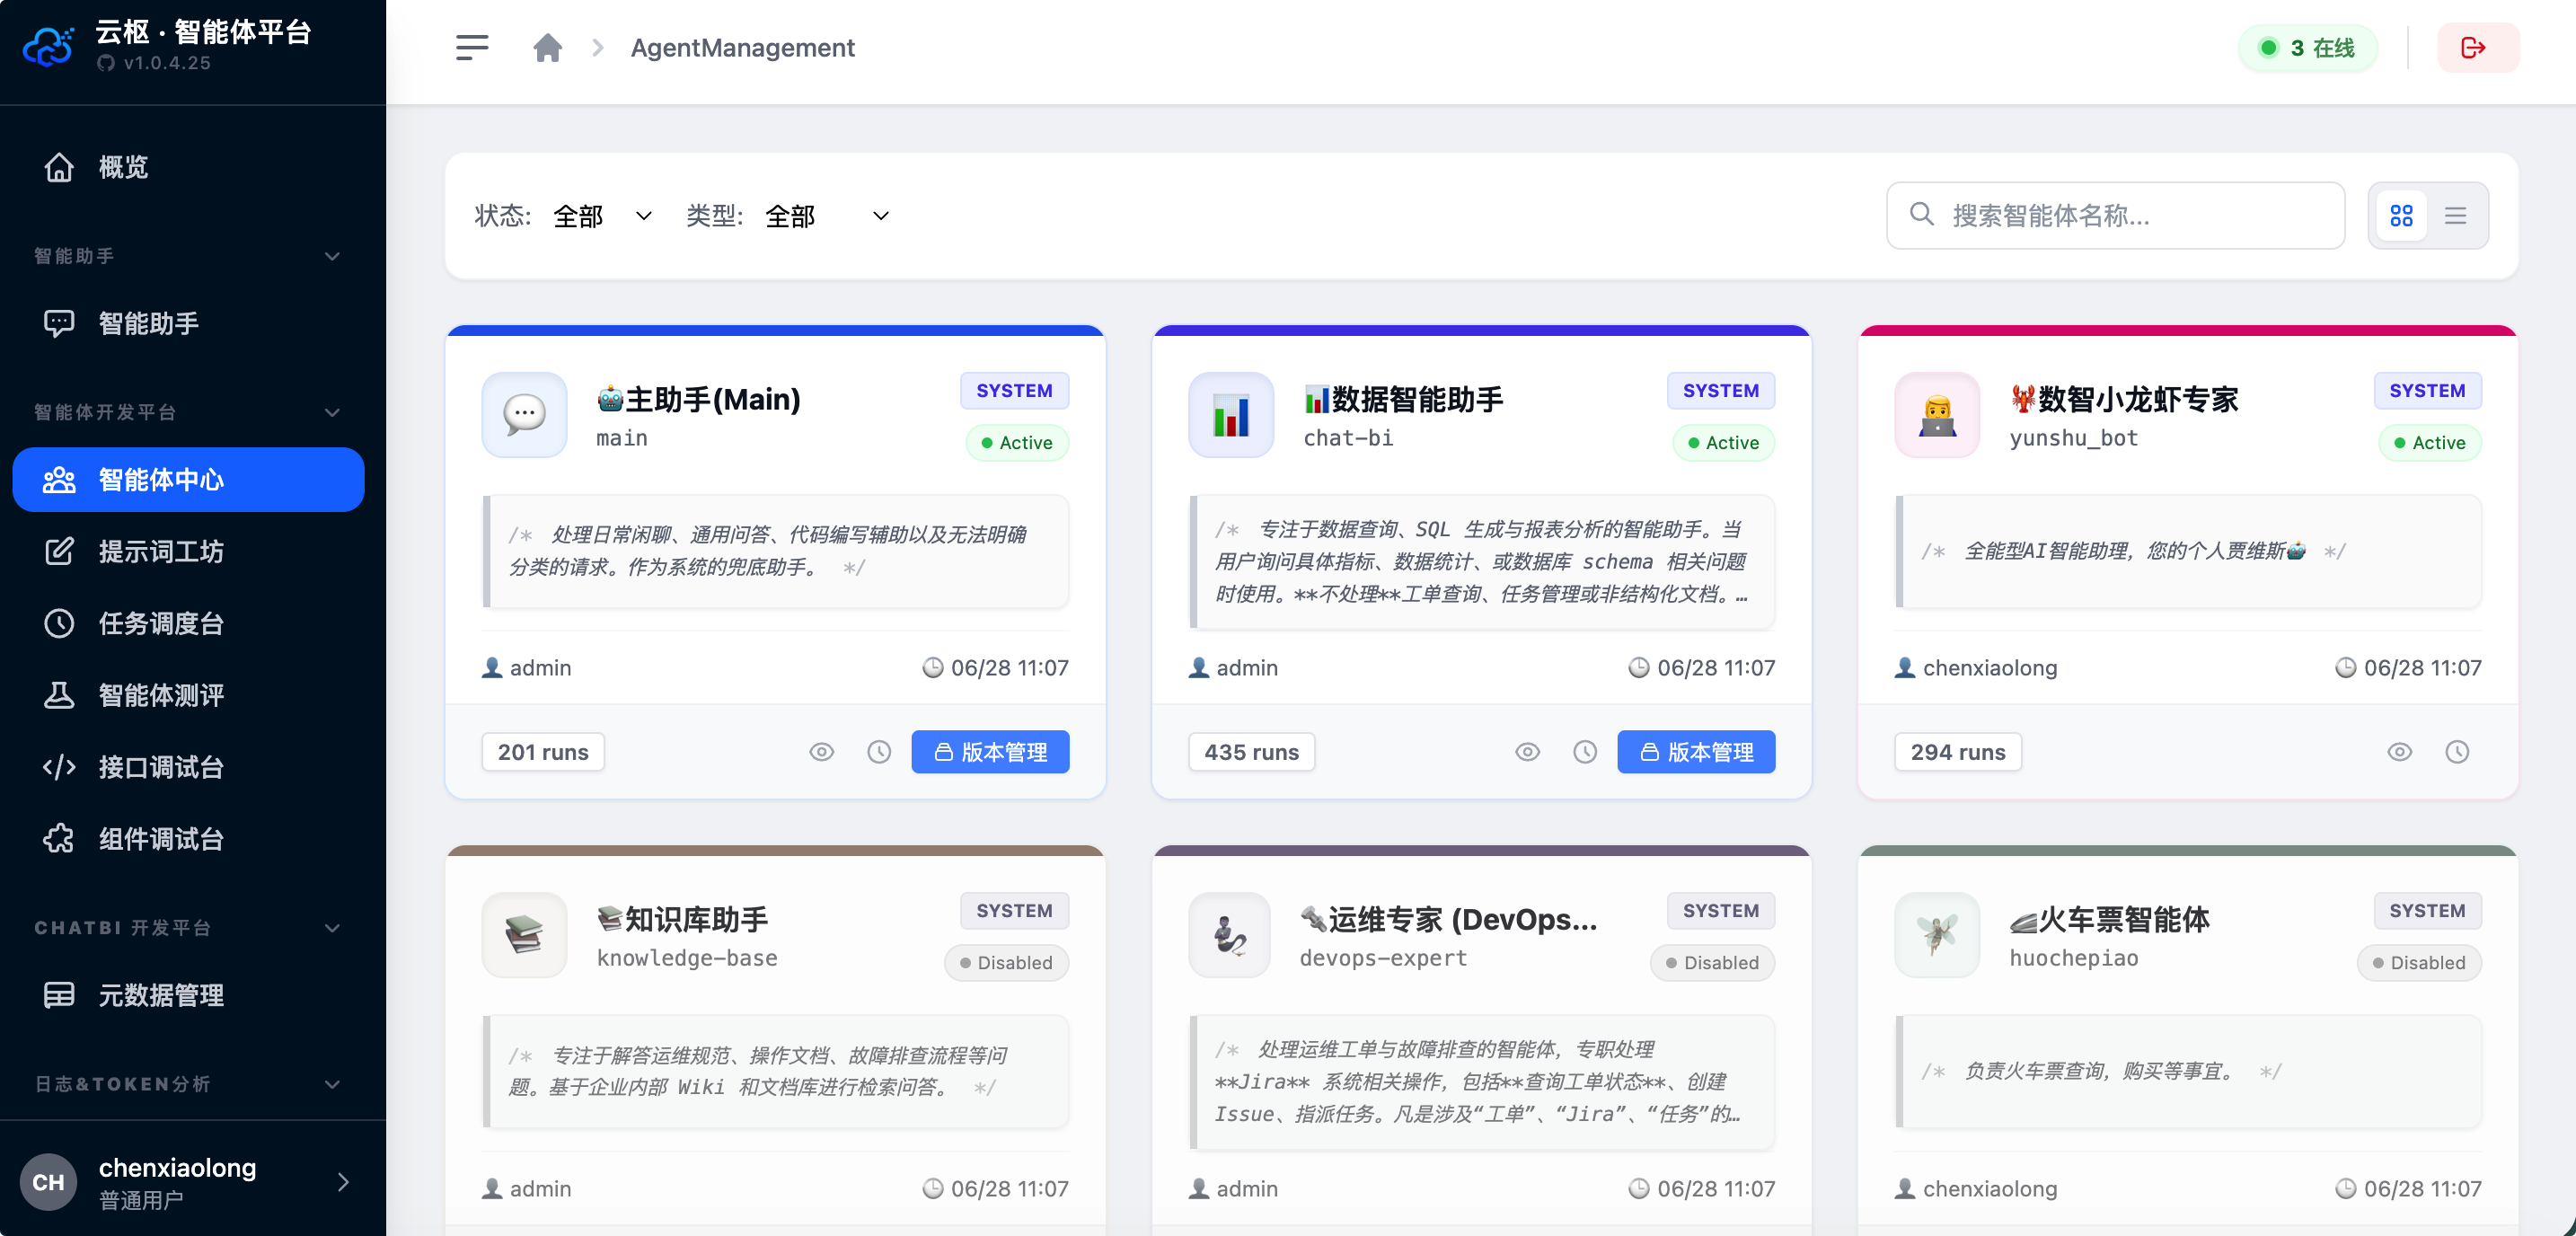Switch to grid card view
This screenshot has width=2576, height=1236.
pyautogui.click(x=2401, y=215)
